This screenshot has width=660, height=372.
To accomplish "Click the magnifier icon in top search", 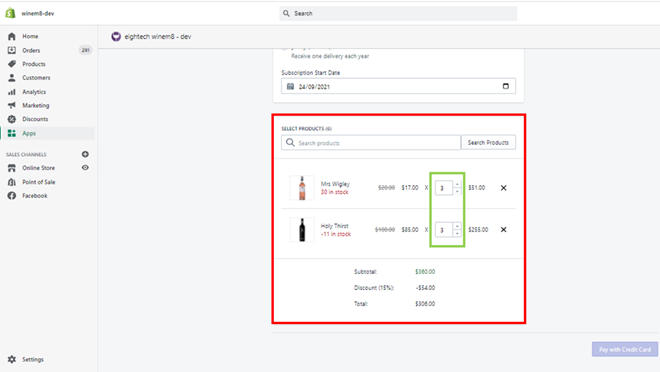I will (x=286, y=13).
